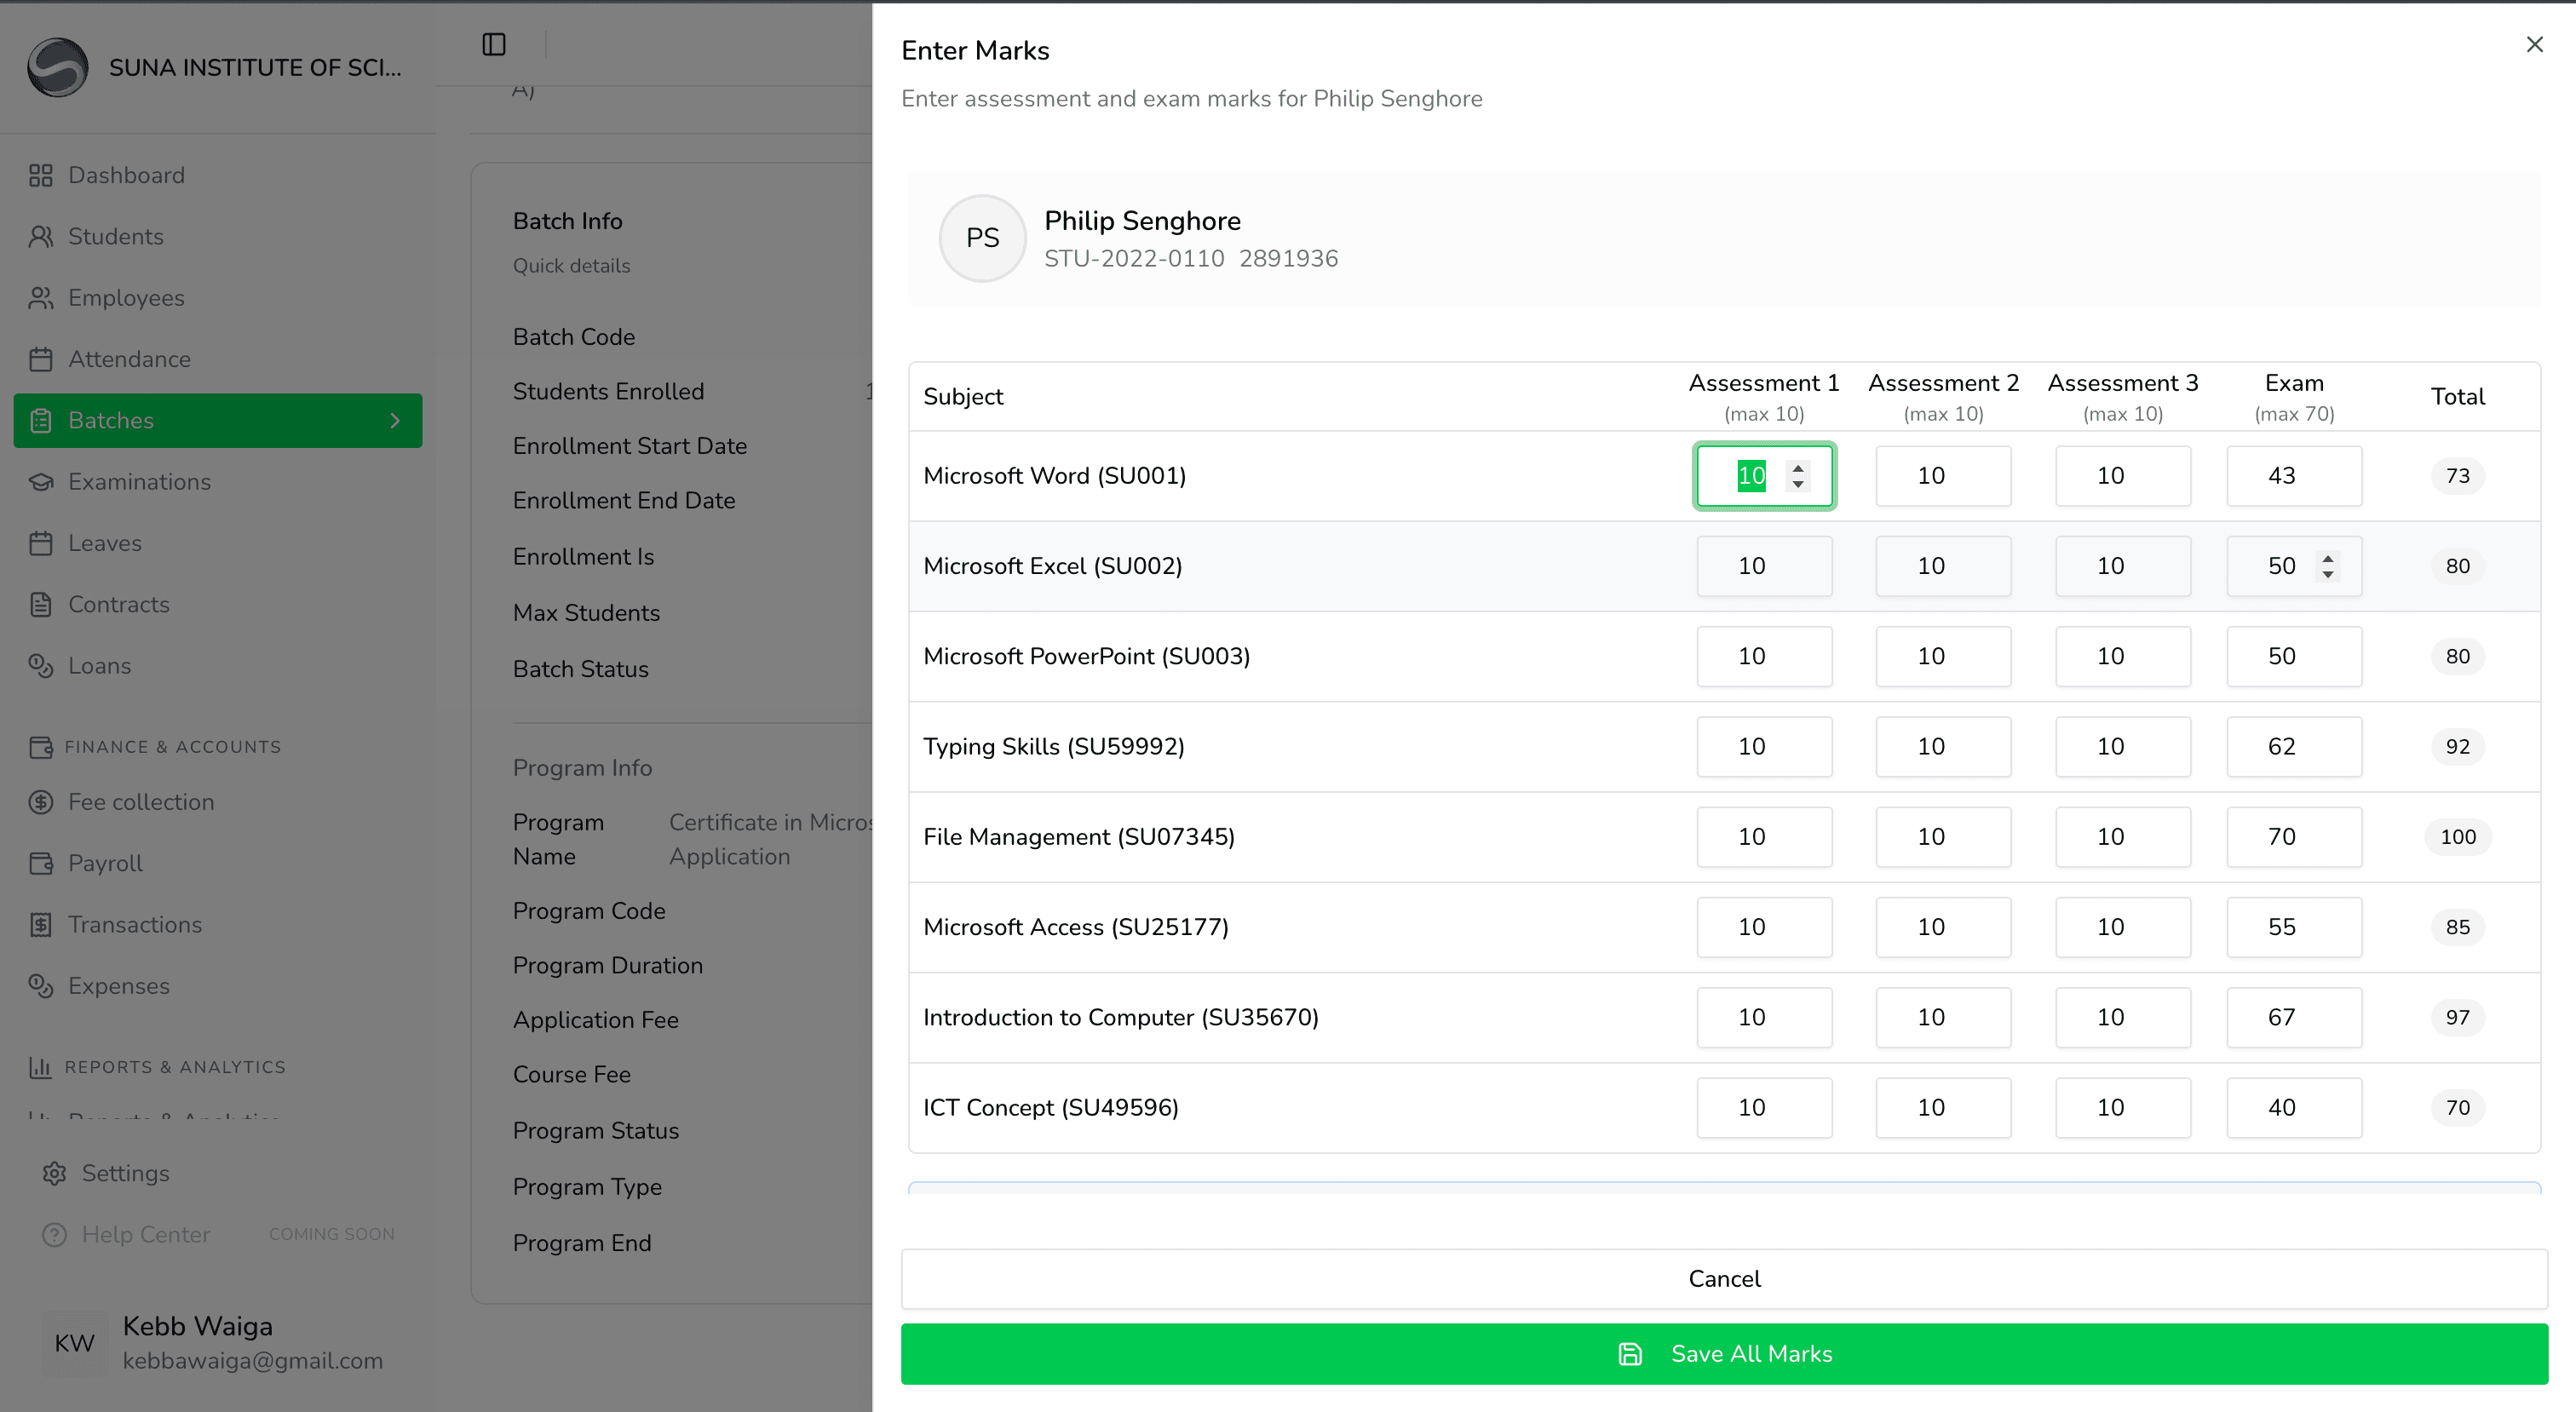The width and height of the screenshot is (2576, 1412).
Task: Expand the Batches menu chevron
Action: pos(394,420)
